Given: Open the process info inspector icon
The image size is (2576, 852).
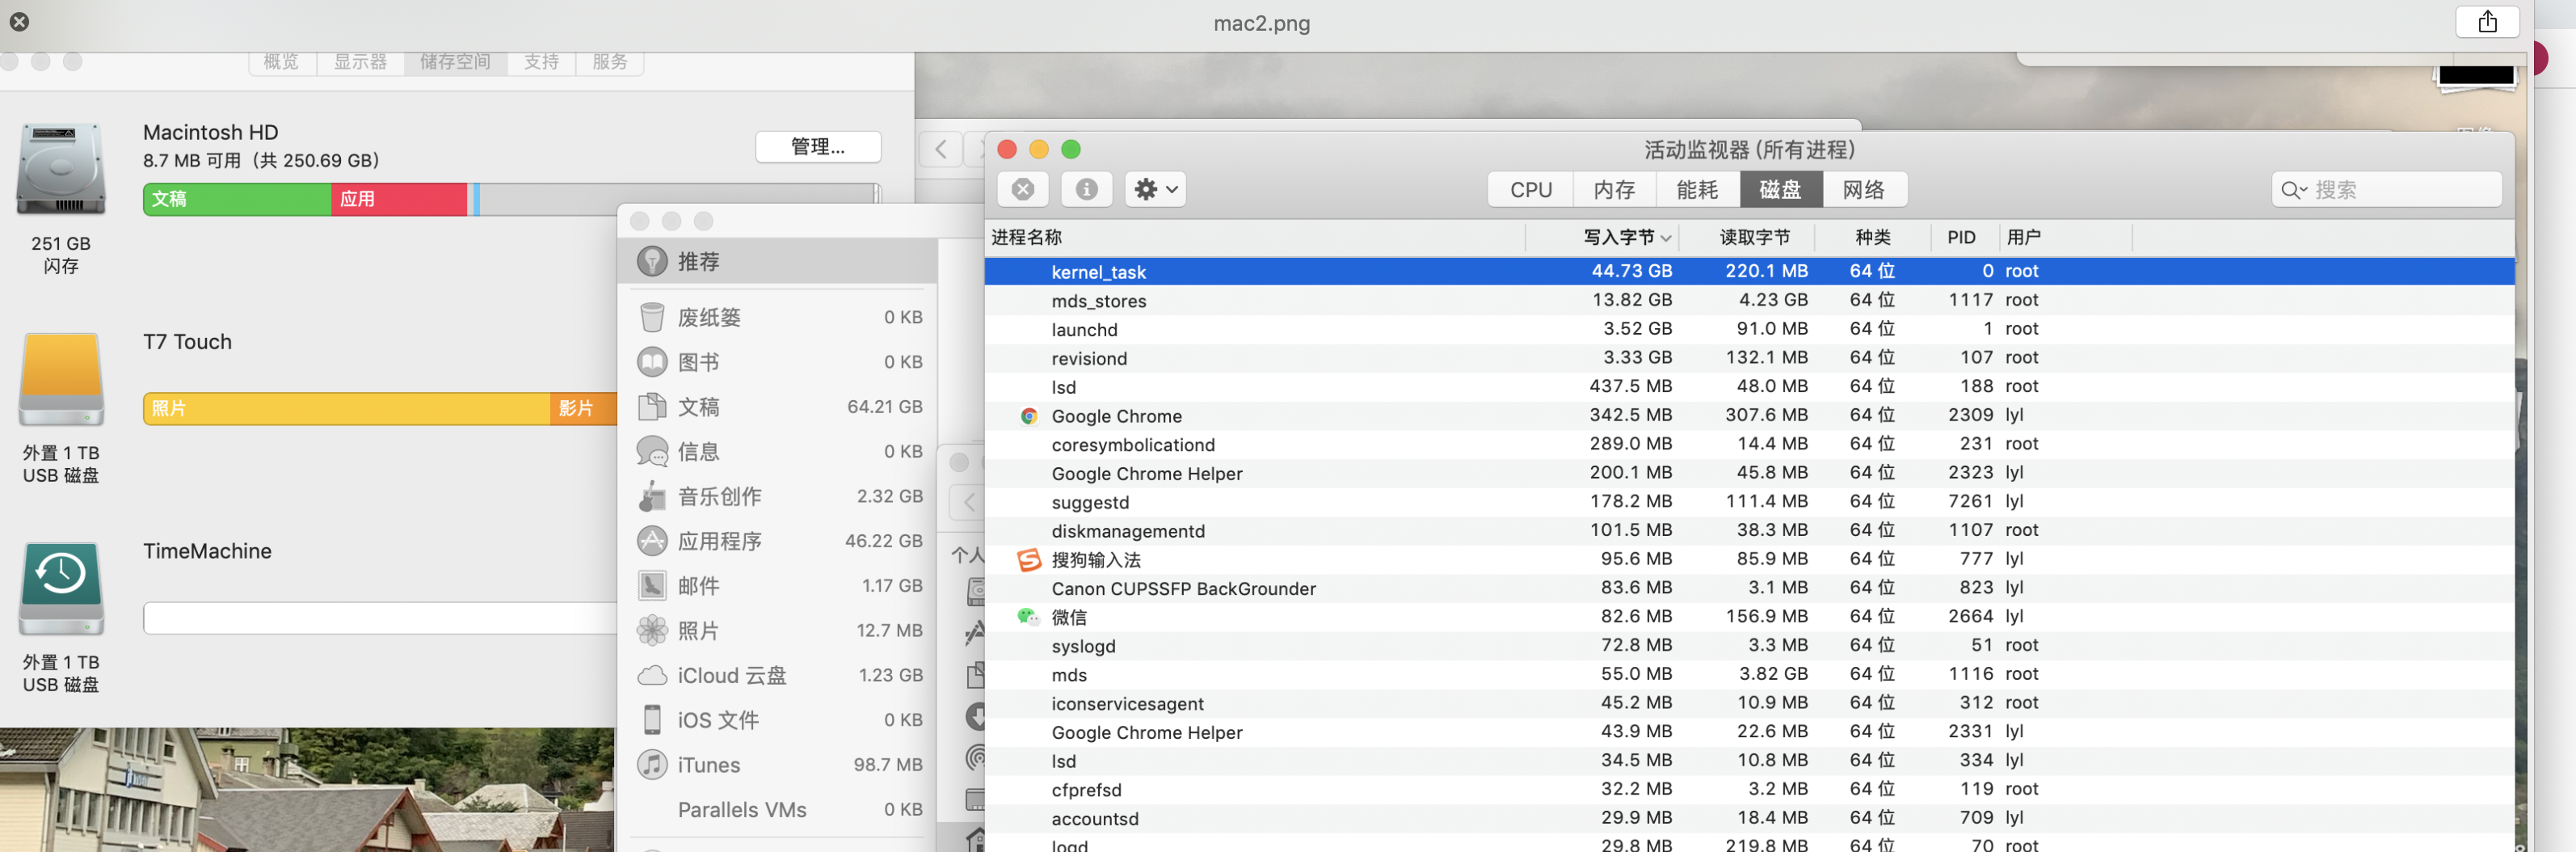Looking at the screenshot, I should tap(1086, 189).
